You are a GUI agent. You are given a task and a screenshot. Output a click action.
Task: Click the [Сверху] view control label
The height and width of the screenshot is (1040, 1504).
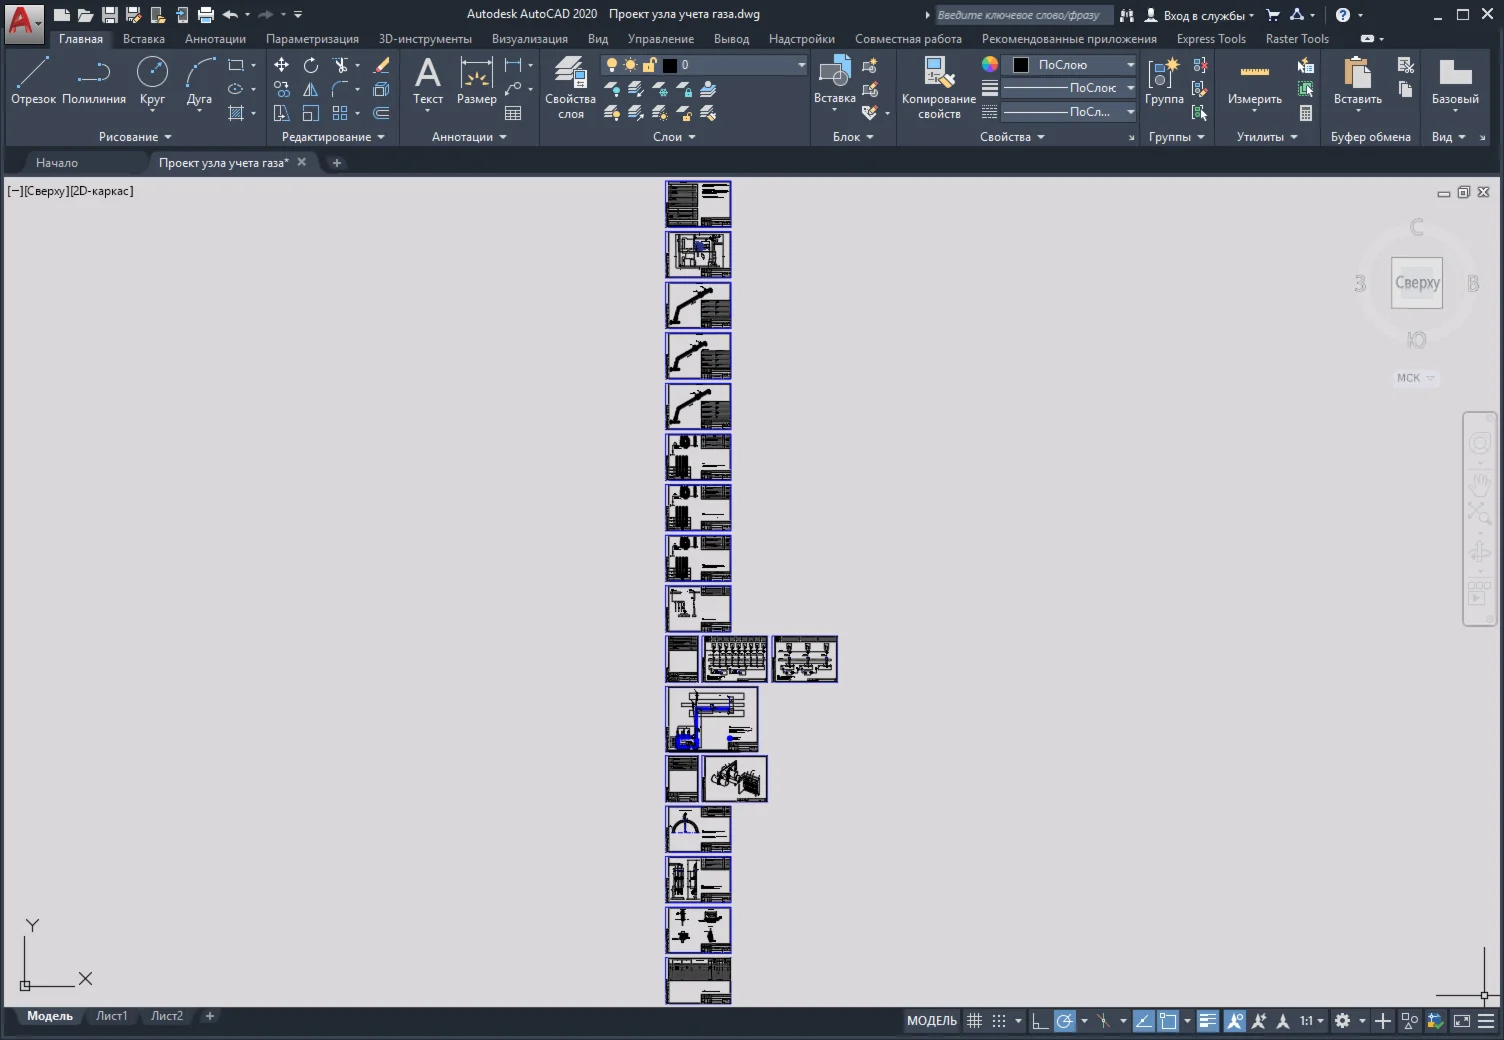click(x=46, y=191)
